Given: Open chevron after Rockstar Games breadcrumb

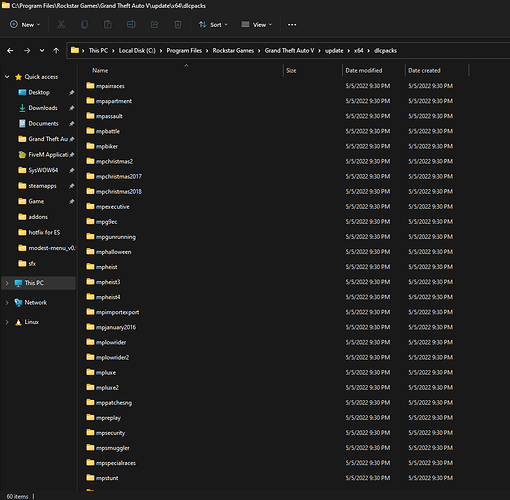Looking at the screenshot, I should click(x=259, y=51).
